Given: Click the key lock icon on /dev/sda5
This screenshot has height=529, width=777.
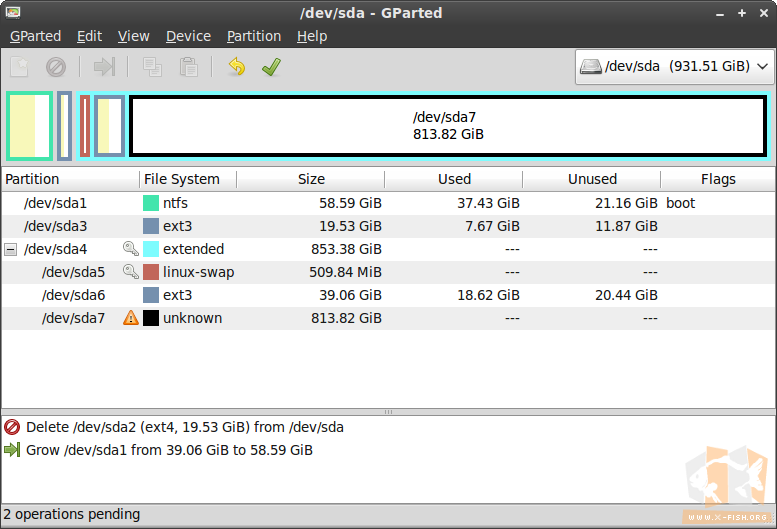Looking at the screenshot, I should pos(131,272).
